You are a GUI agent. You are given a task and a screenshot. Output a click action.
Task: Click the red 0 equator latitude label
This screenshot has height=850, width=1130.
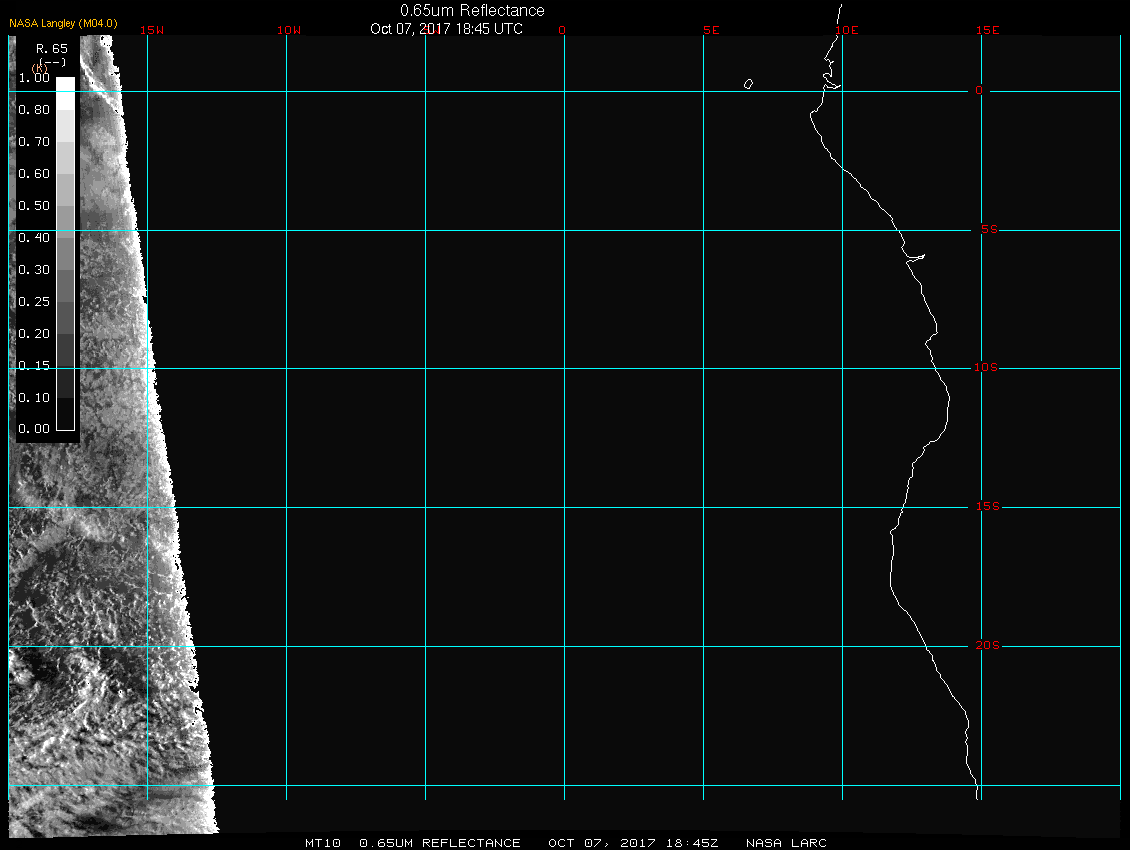click(979, 91)
